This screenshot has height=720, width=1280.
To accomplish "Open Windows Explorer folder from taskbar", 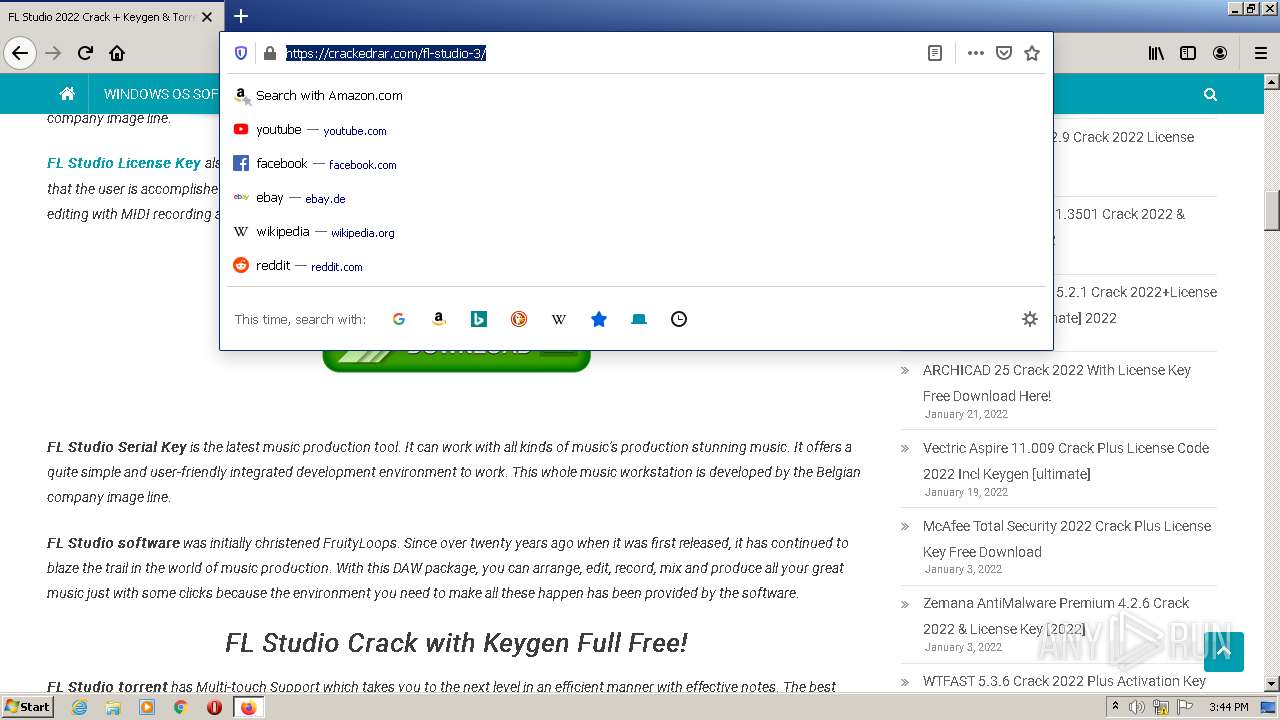I will click(113, 707).
